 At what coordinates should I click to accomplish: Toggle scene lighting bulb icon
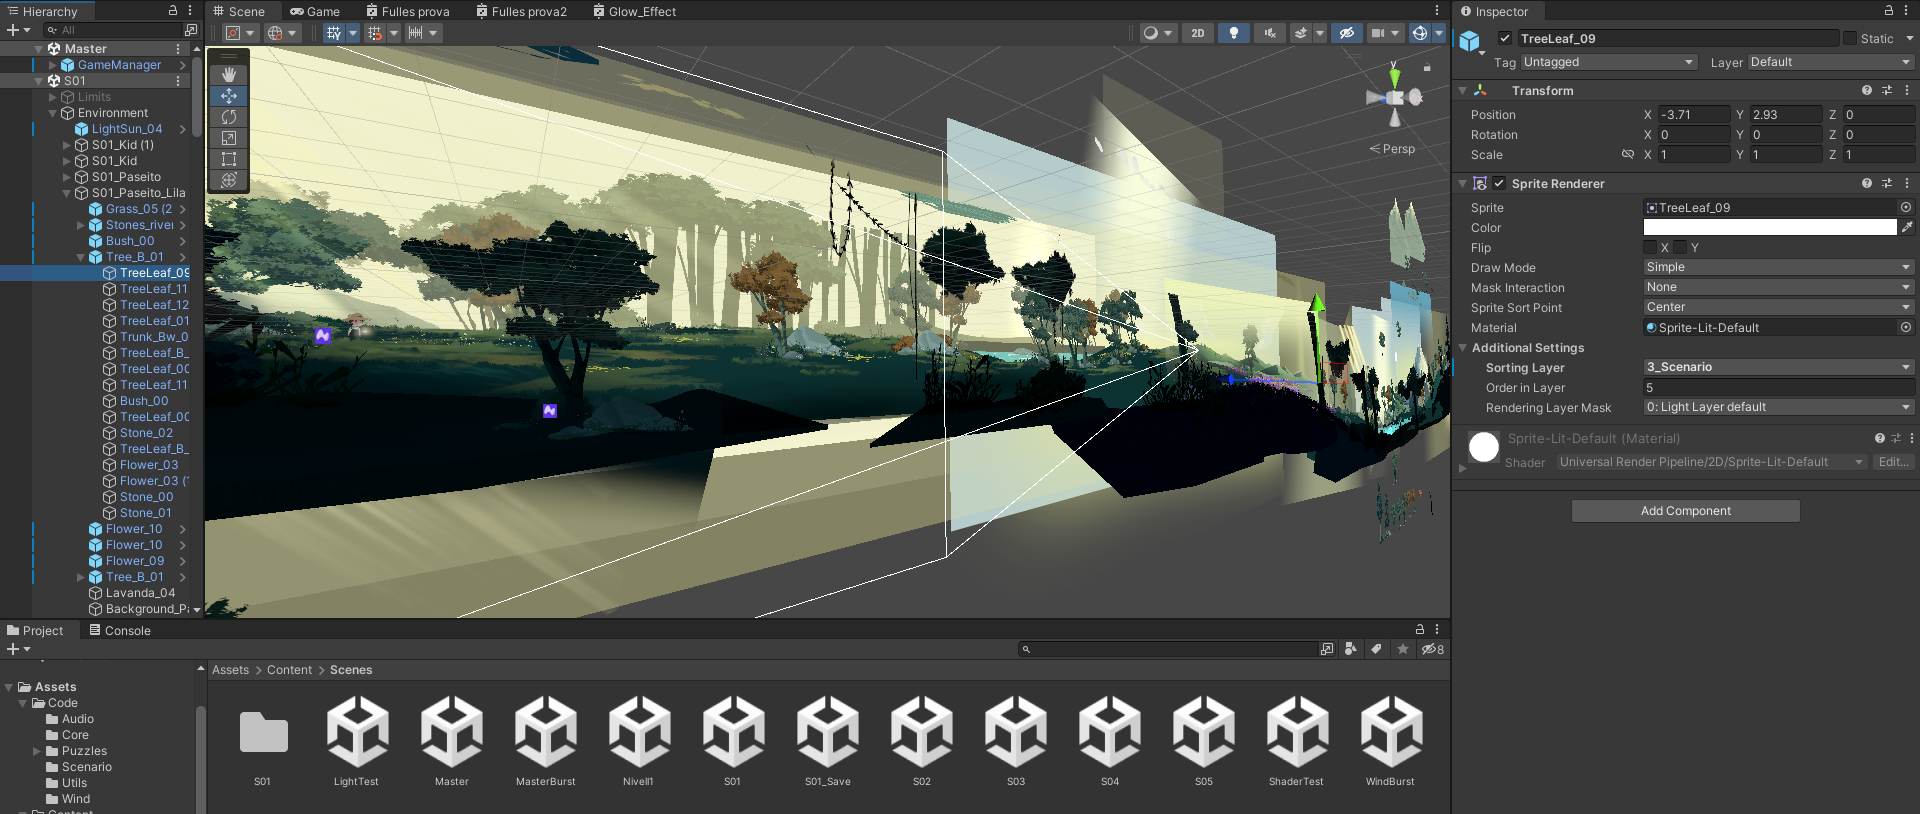1233,33
